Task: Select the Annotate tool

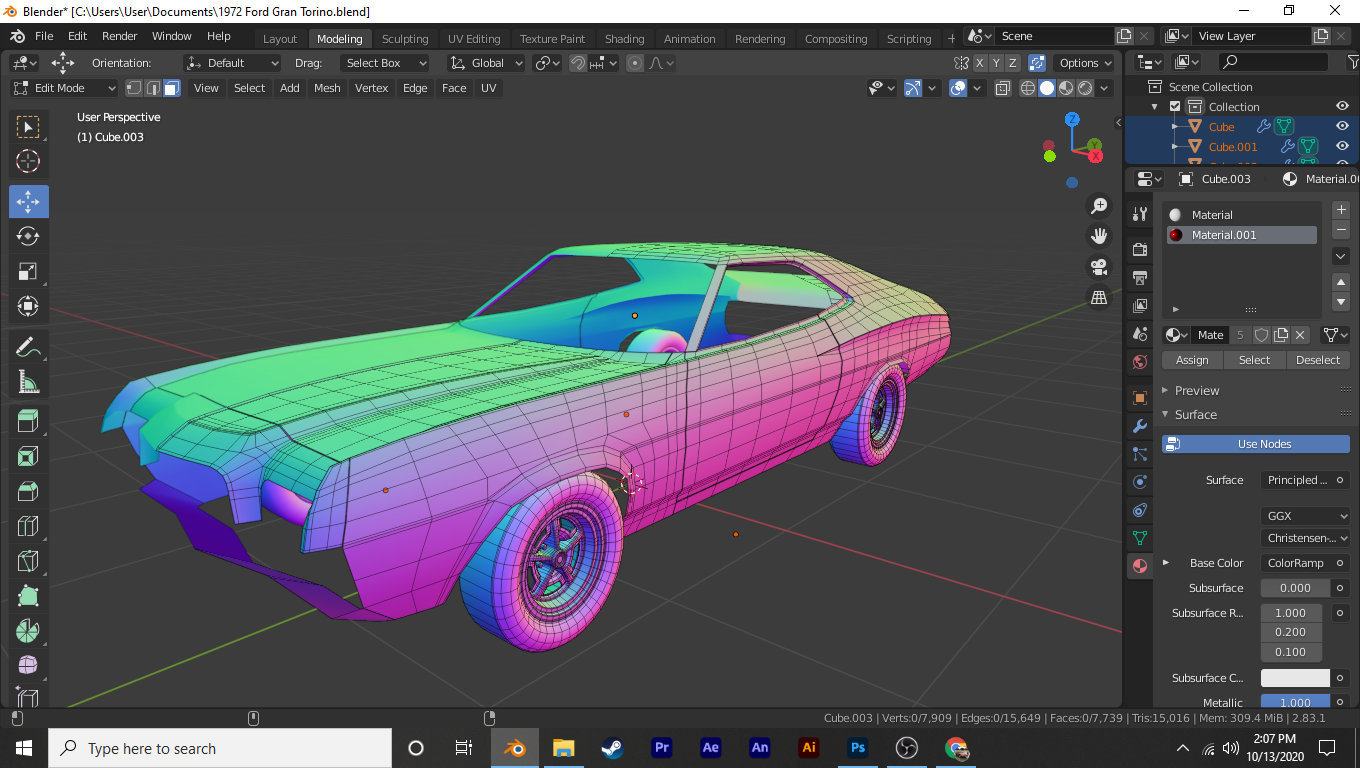Action: pyautogui.click(x=28, y=347)
